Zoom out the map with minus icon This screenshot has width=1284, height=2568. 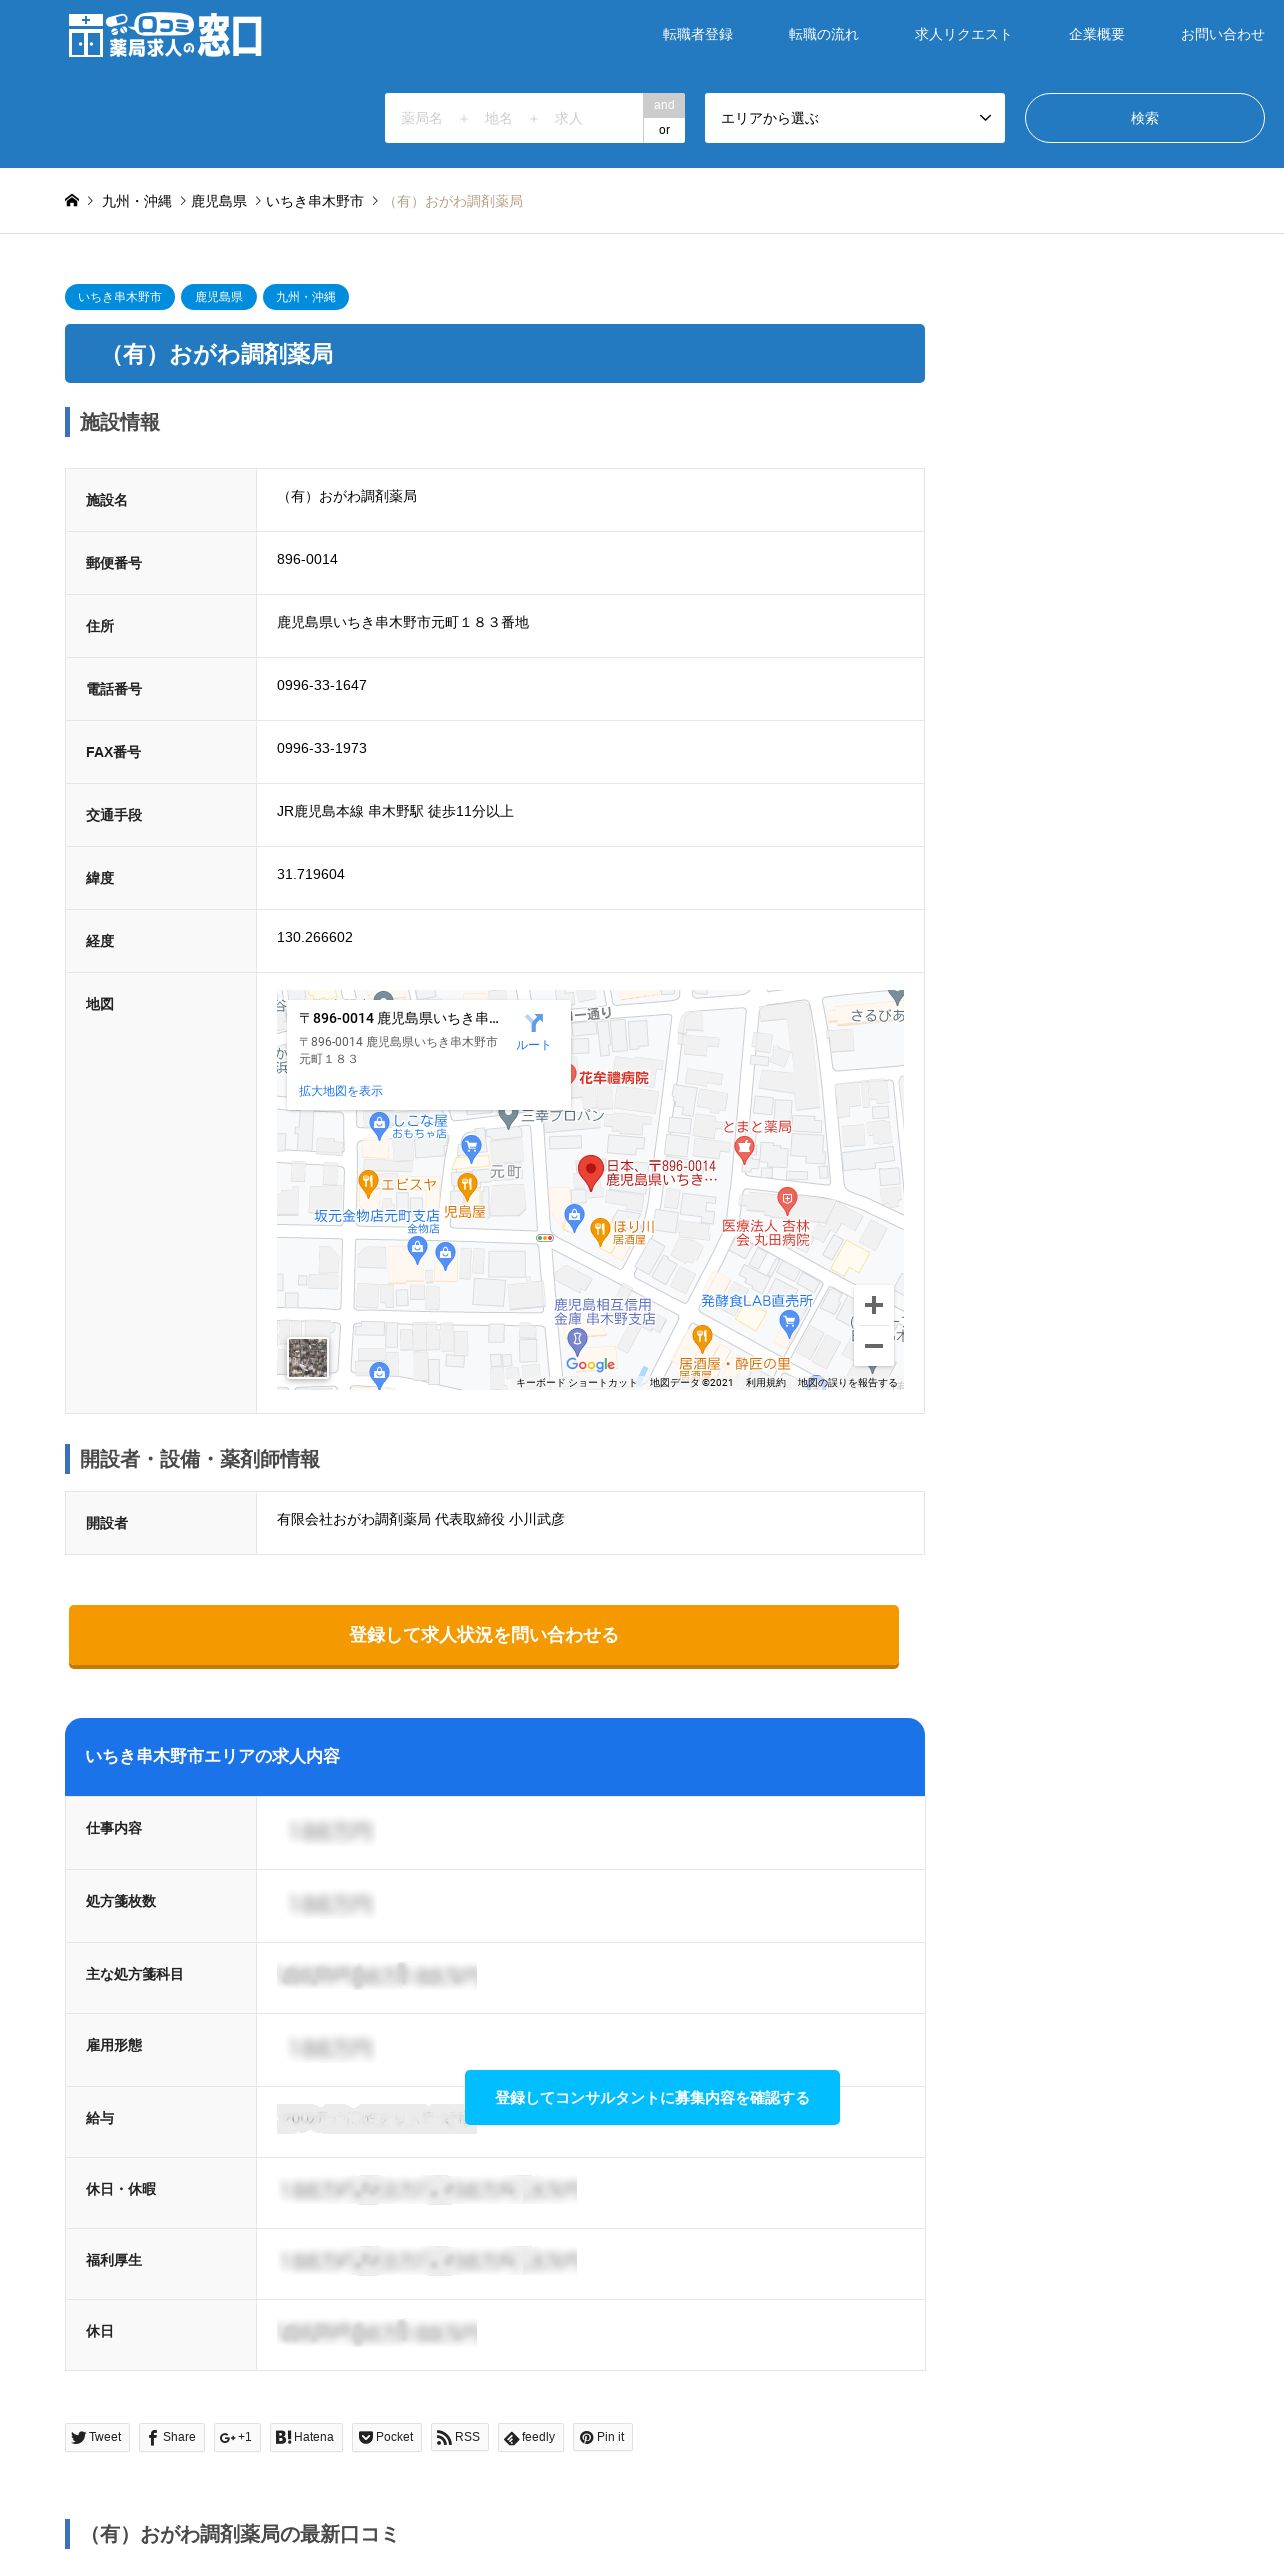click(873, 1346)
